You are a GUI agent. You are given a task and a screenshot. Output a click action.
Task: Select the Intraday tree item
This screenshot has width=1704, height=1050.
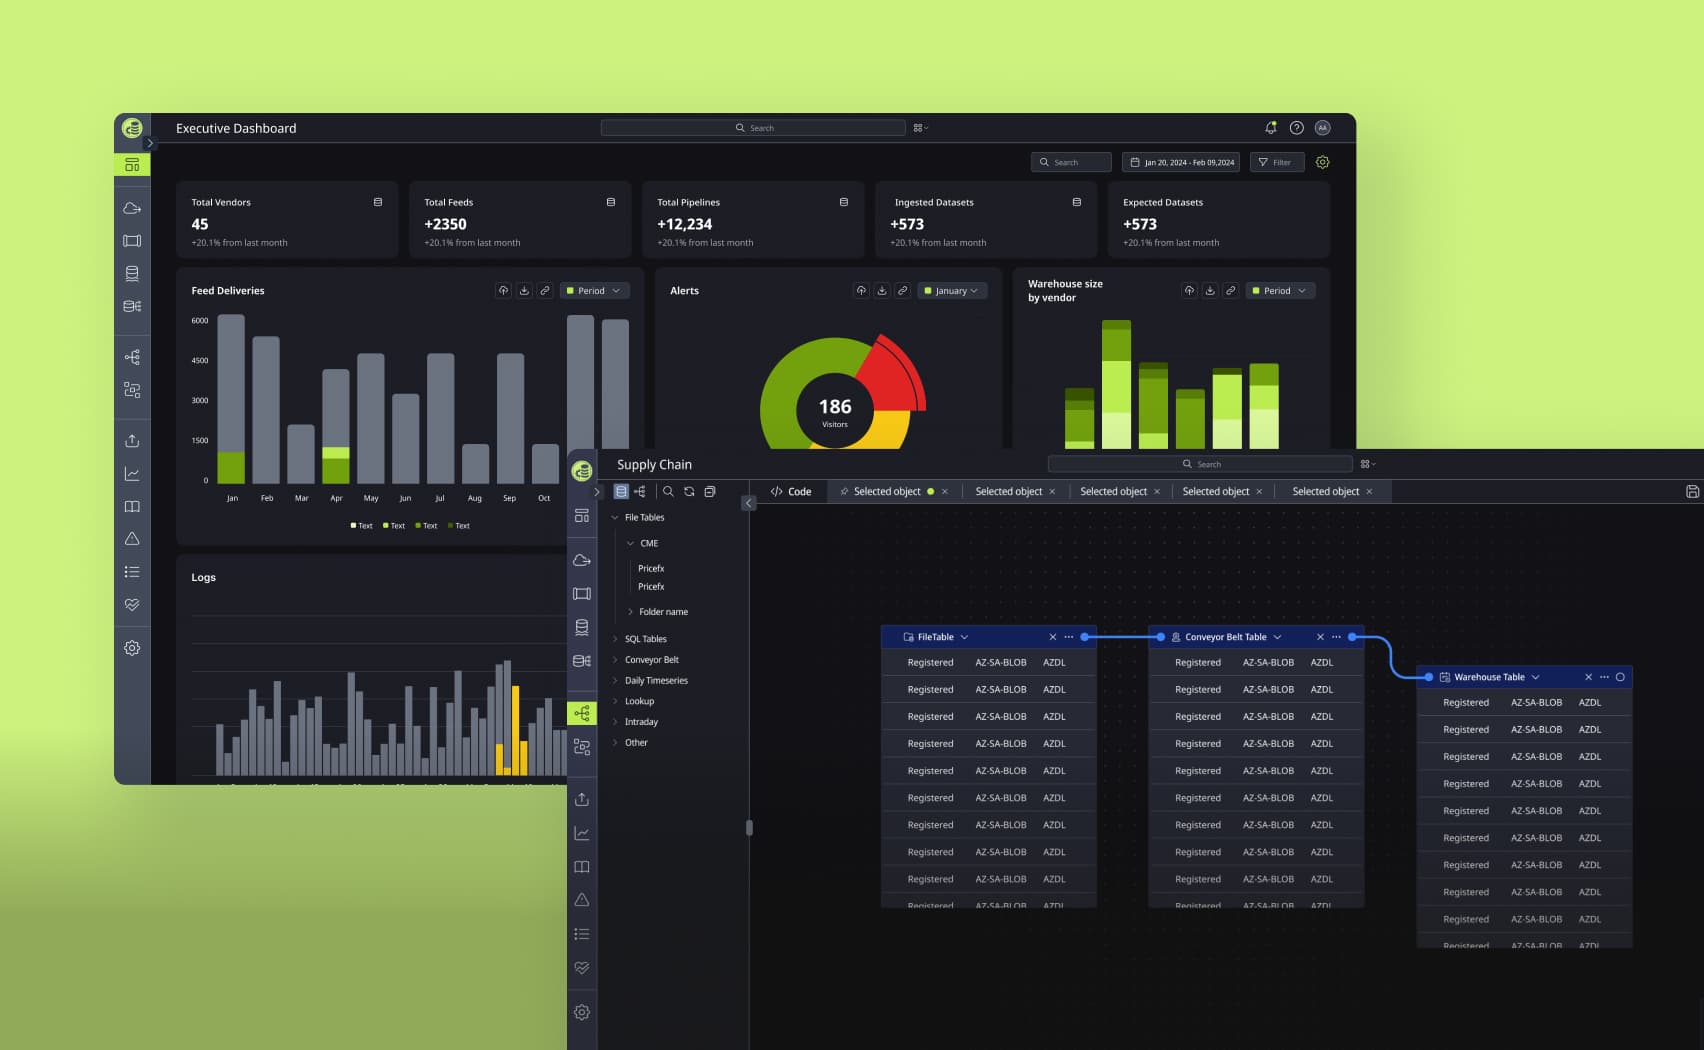tap(641, 722)
